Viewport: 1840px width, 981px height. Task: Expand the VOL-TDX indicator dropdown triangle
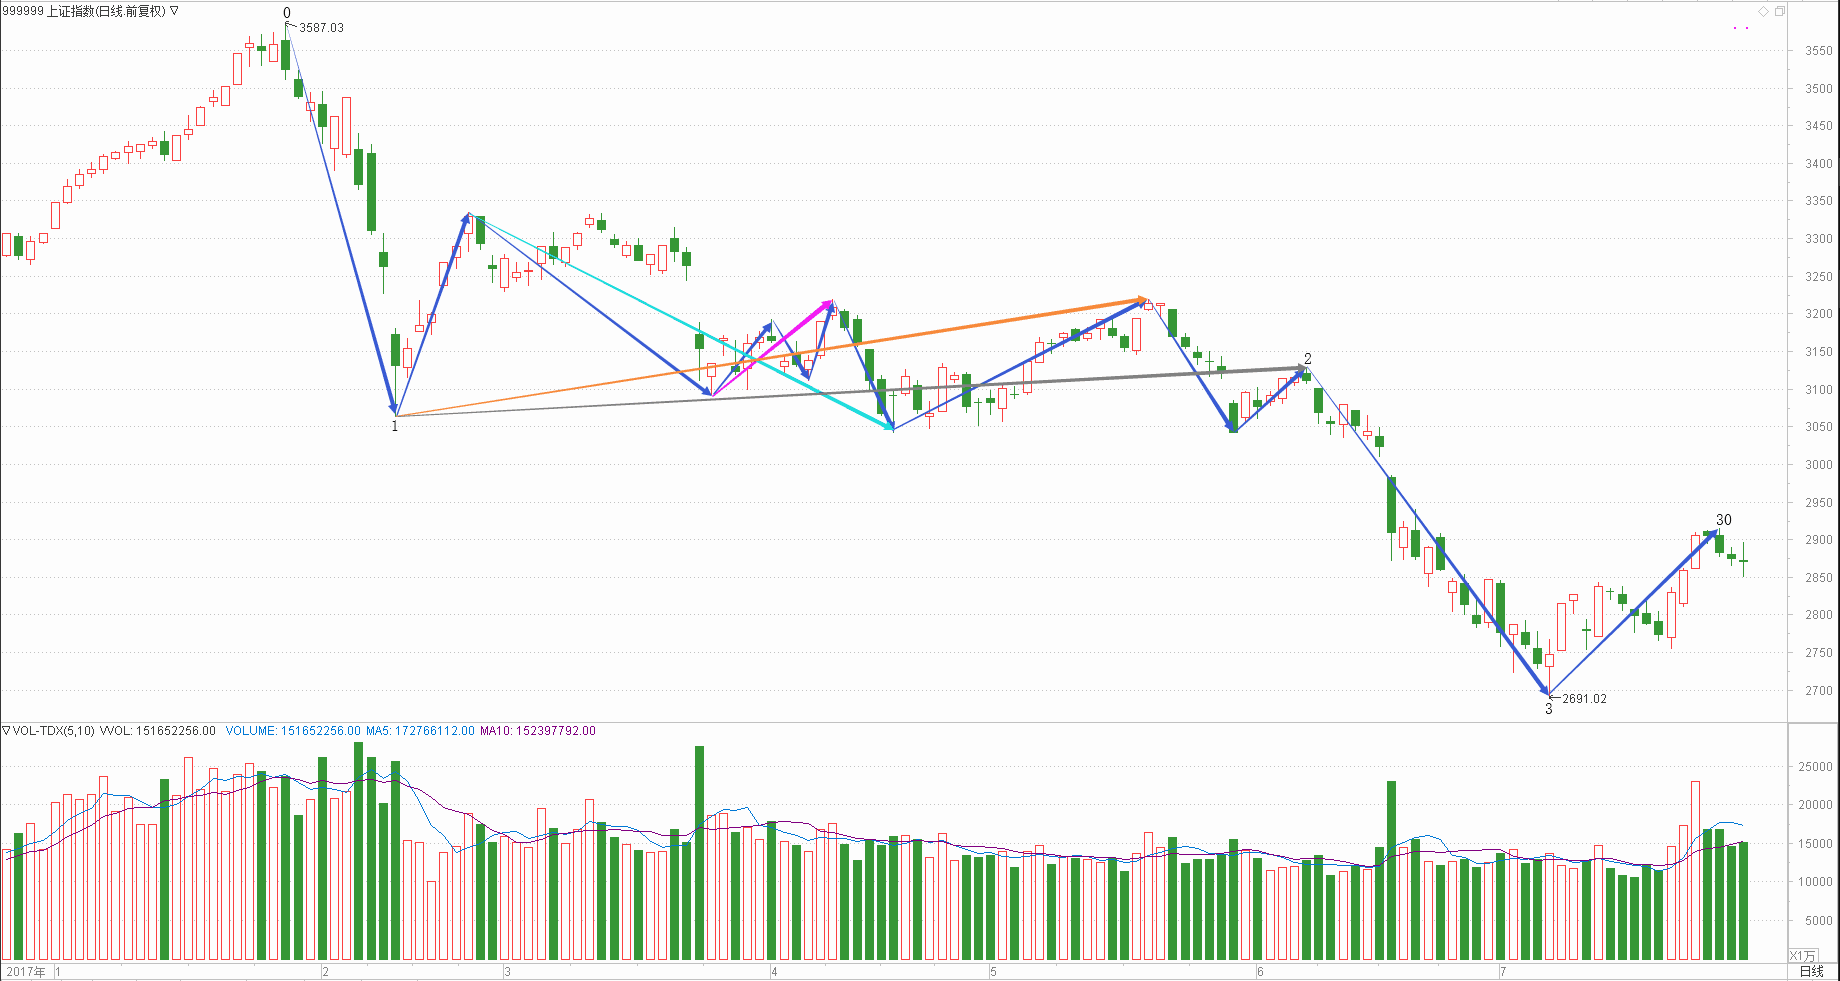tap(6, 731)
